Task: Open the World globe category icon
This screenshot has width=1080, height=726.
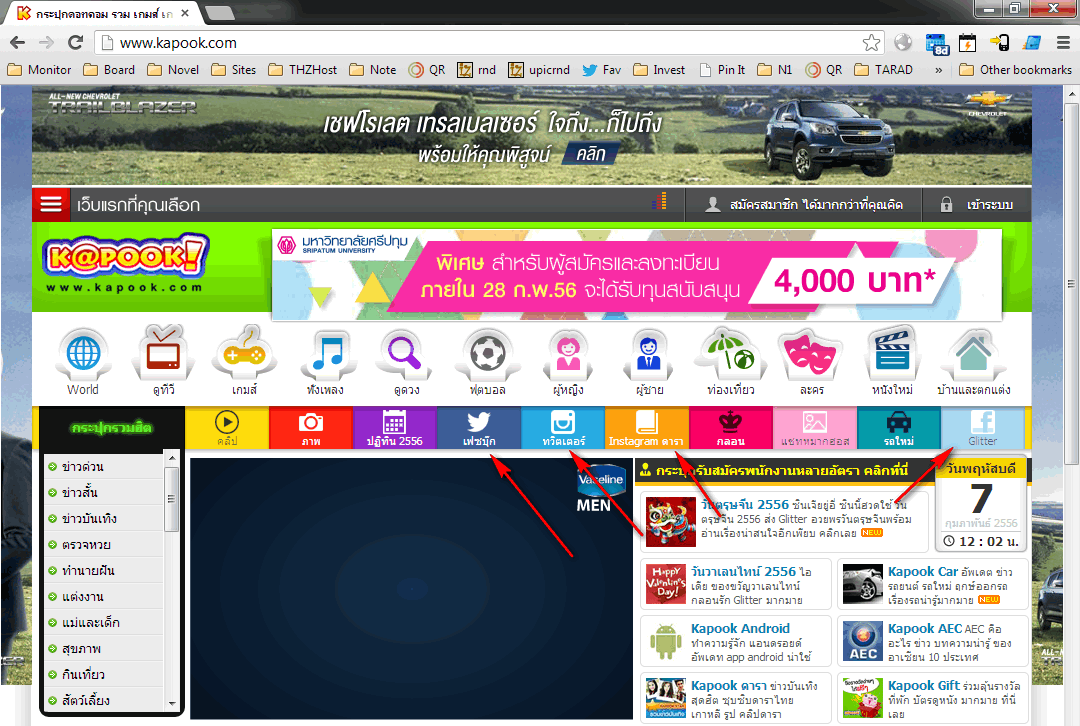Action: click(x=83, y=355)
